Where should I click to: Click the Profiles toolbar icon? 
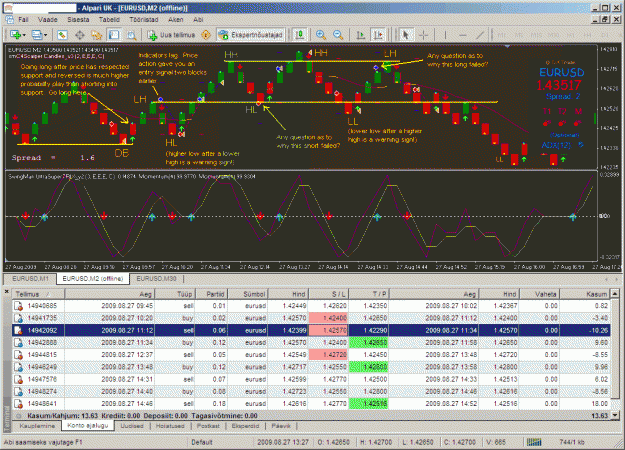point(37,35)
